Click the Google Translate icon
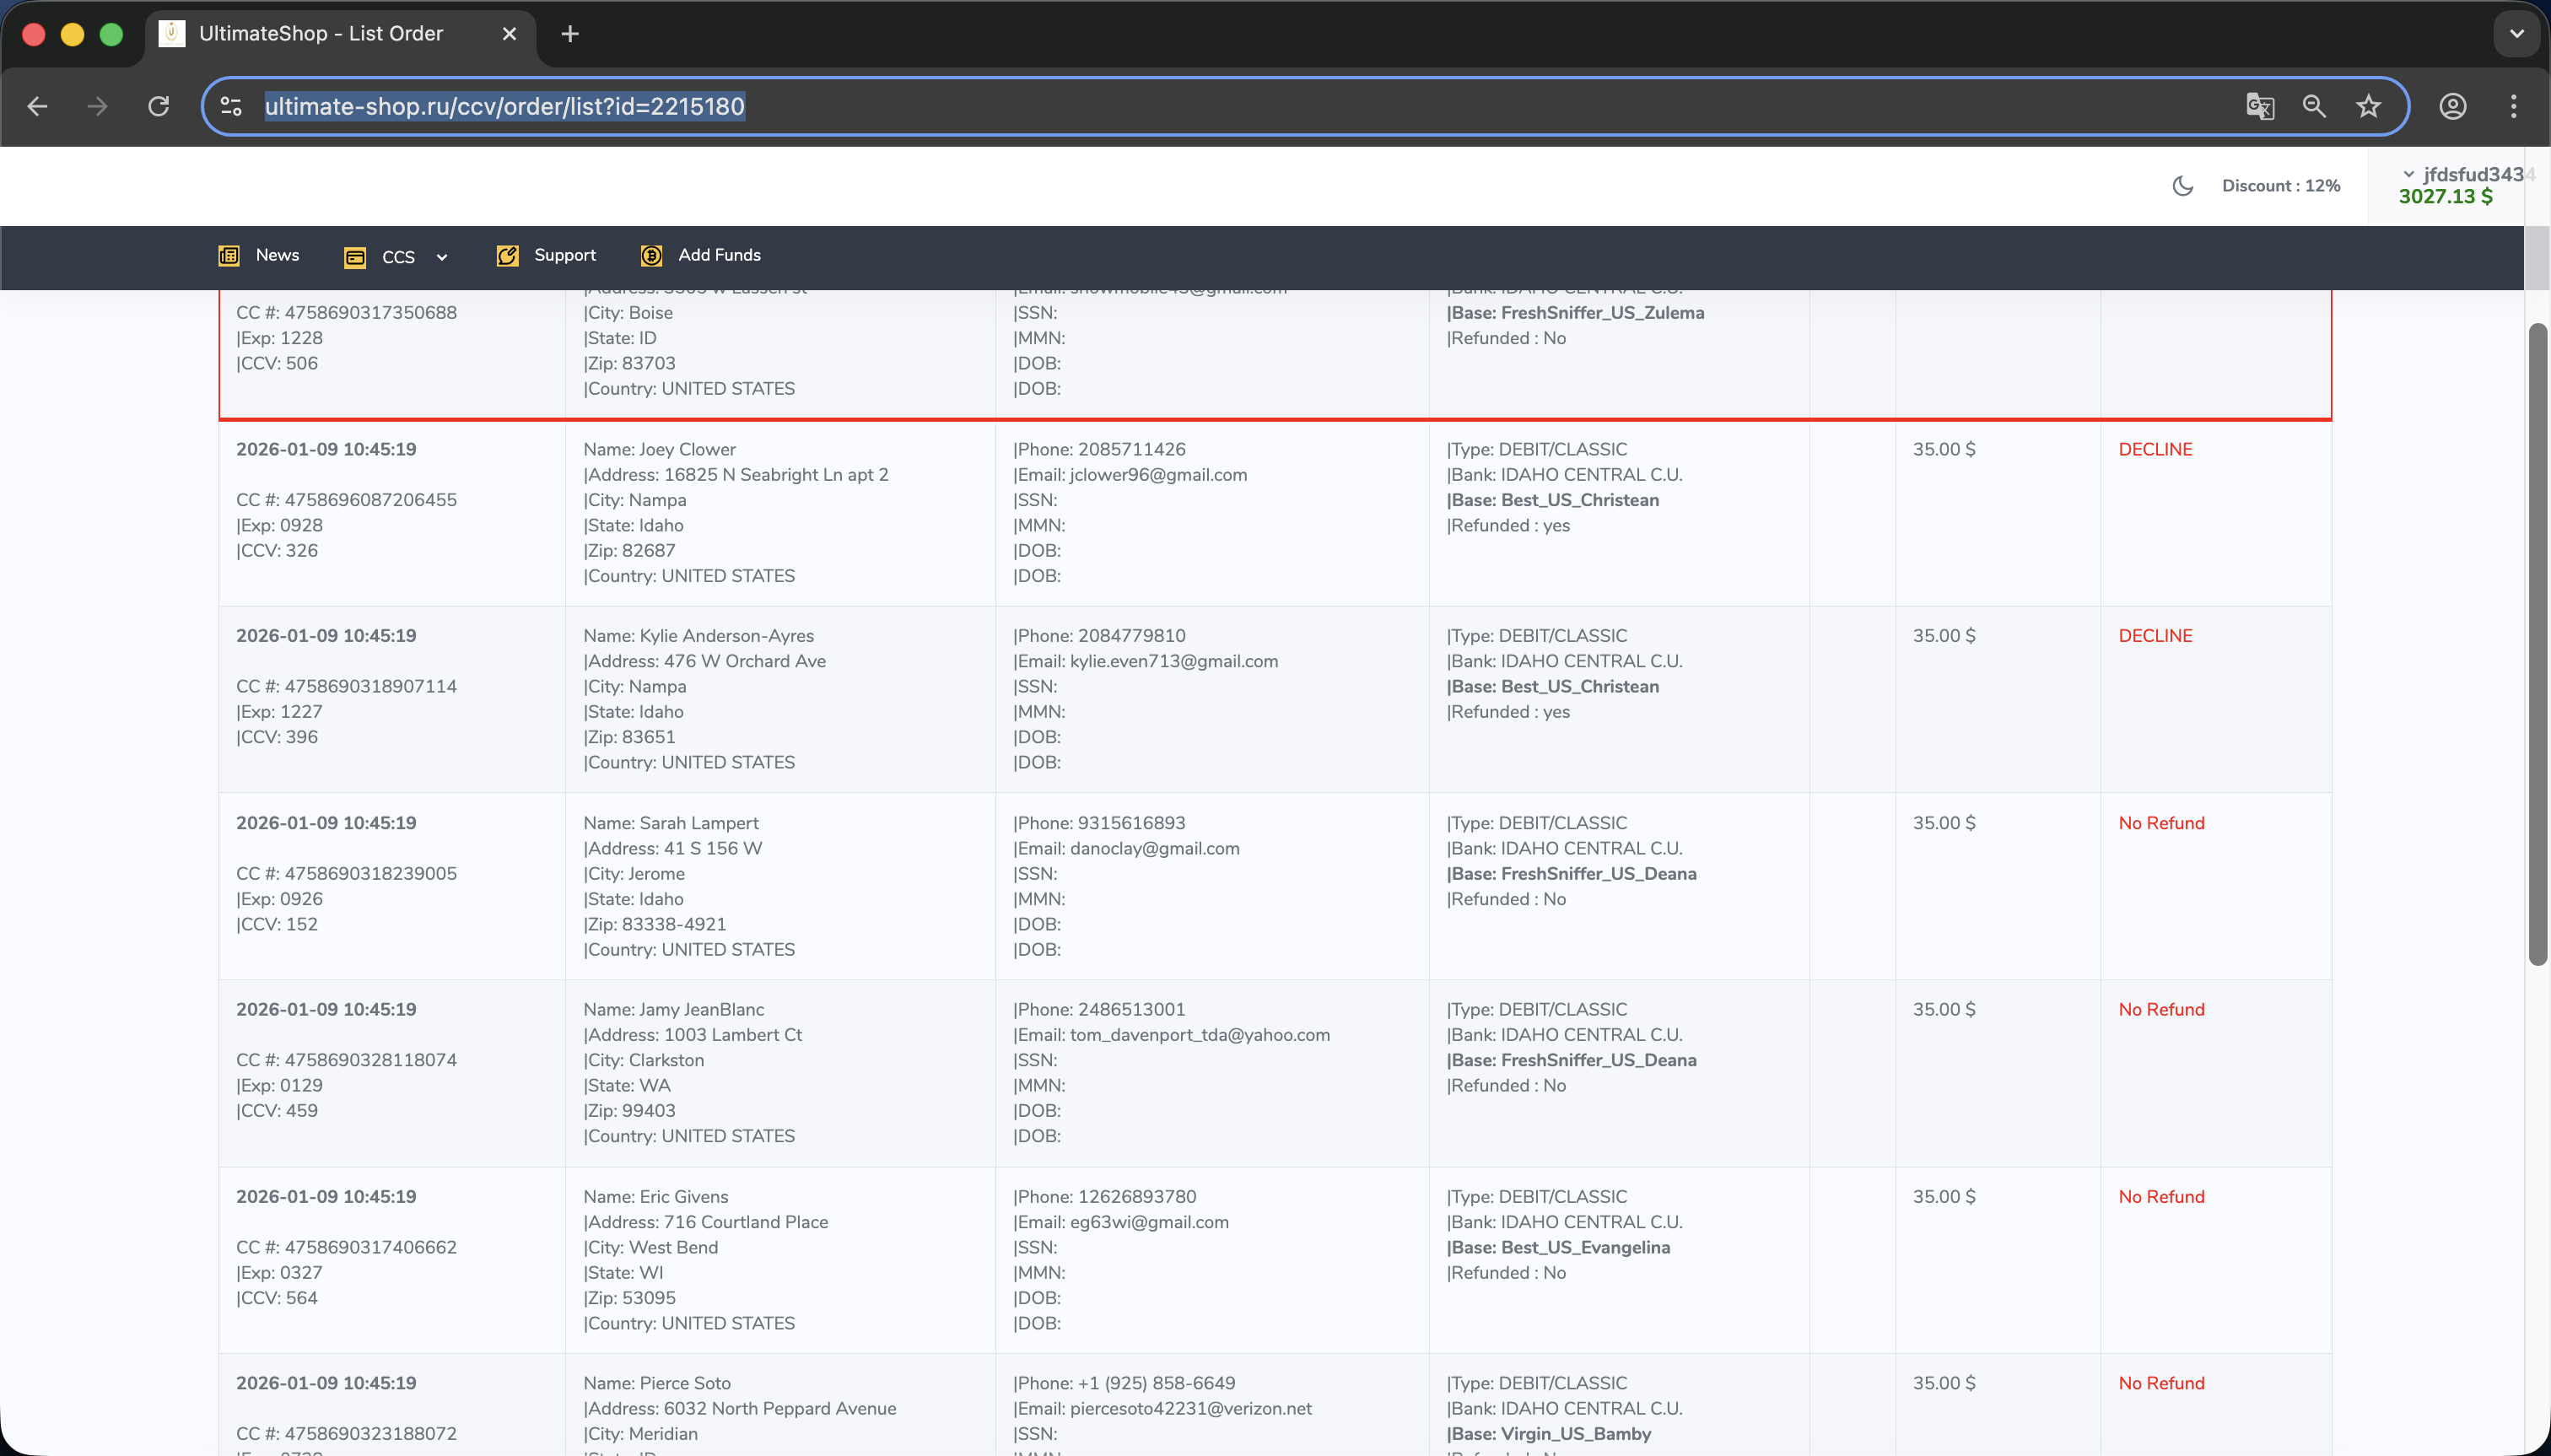This screenshot has height=1456, width=2551. click(x=2259, y=106)
